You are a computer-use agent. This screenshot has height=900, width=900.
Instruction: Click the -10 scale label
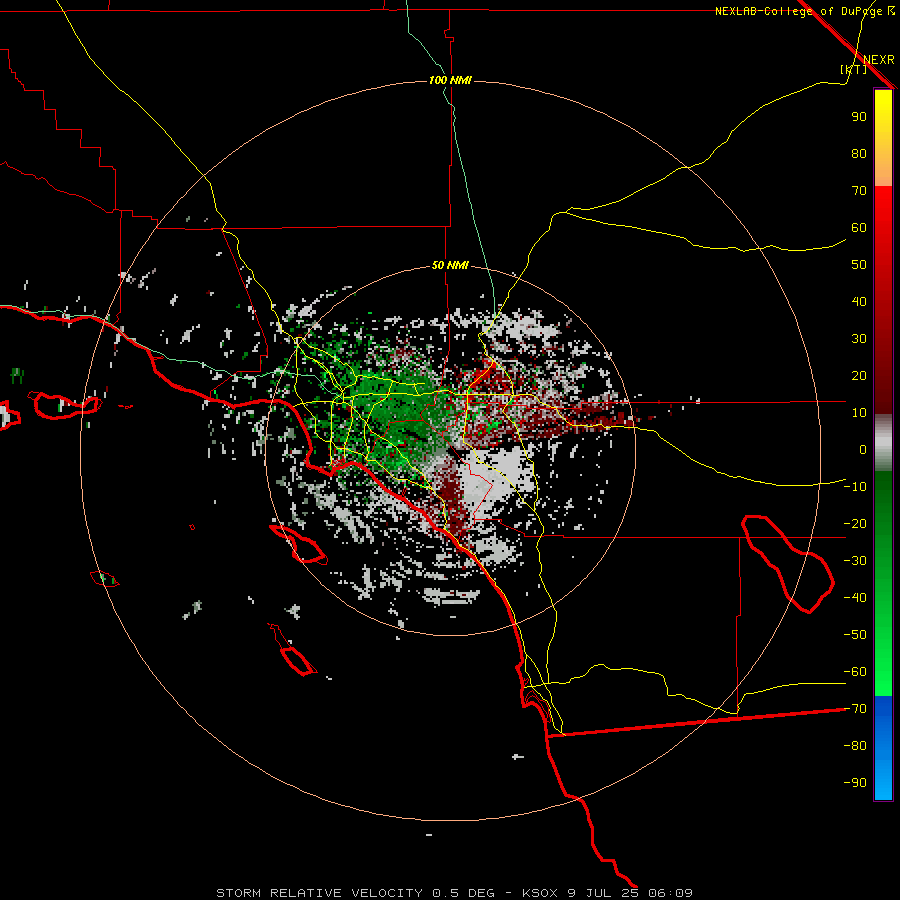tap(855, 487)
